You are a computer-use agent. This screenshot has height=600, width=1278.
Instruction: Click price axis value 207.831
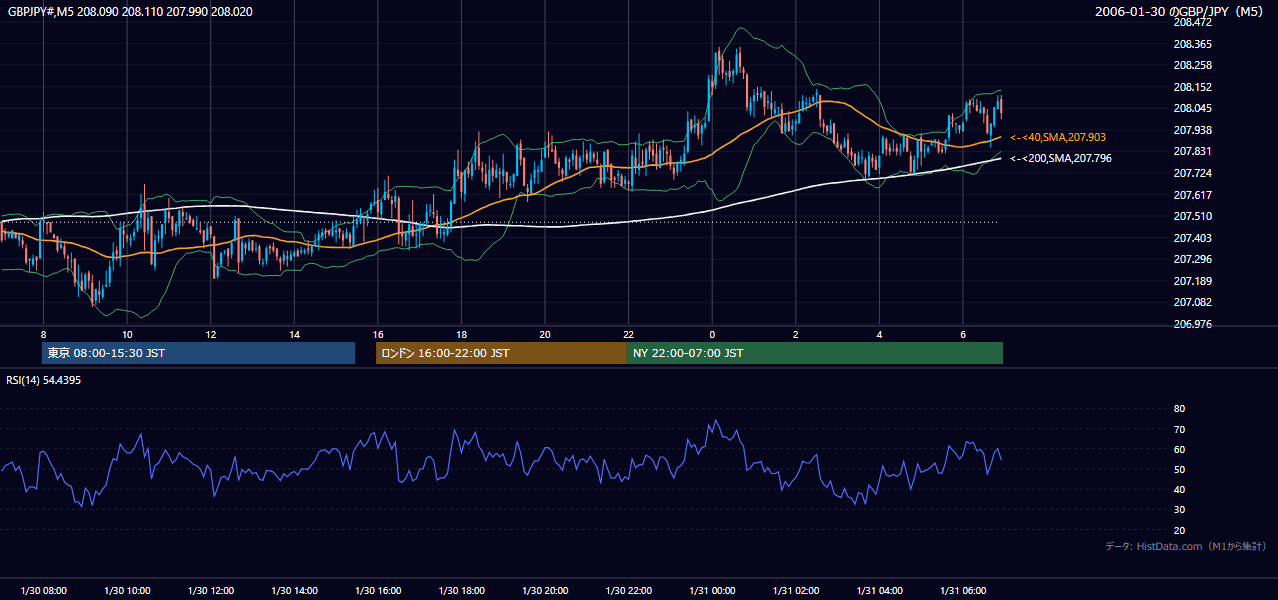(x=1193, y=151)
